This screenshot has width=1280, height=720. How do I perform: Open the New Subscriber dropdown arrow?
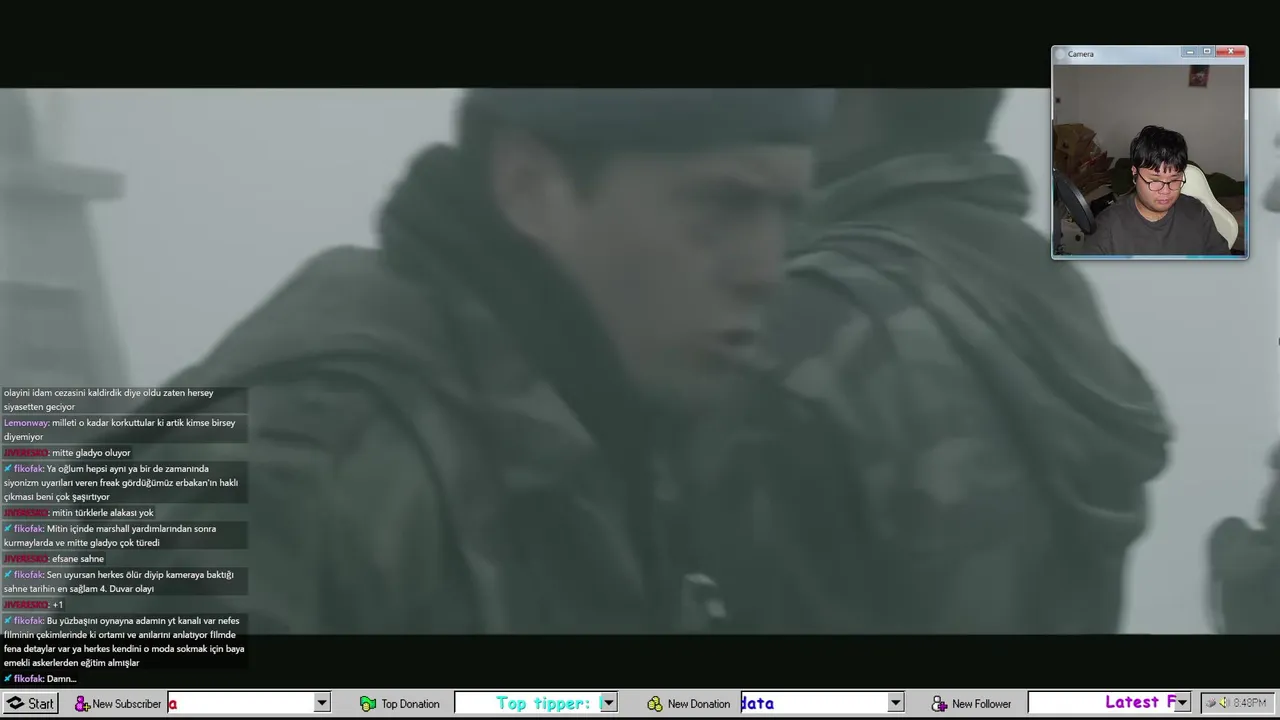[321, 703]
